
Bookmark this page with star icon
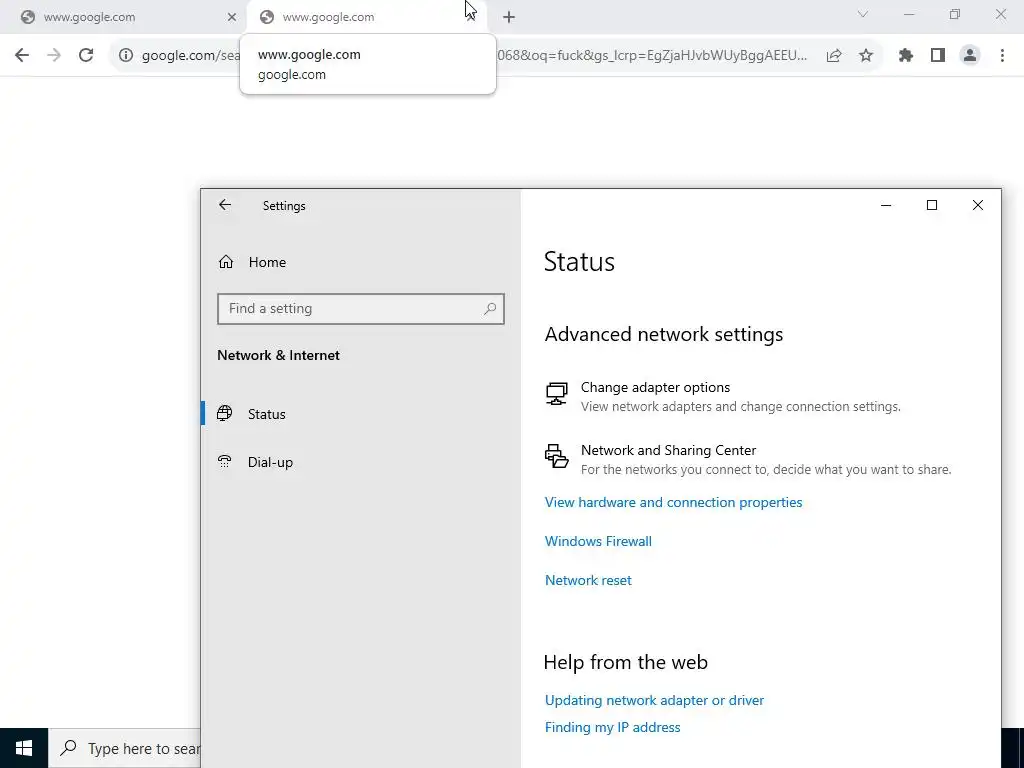tap(866, 56)
